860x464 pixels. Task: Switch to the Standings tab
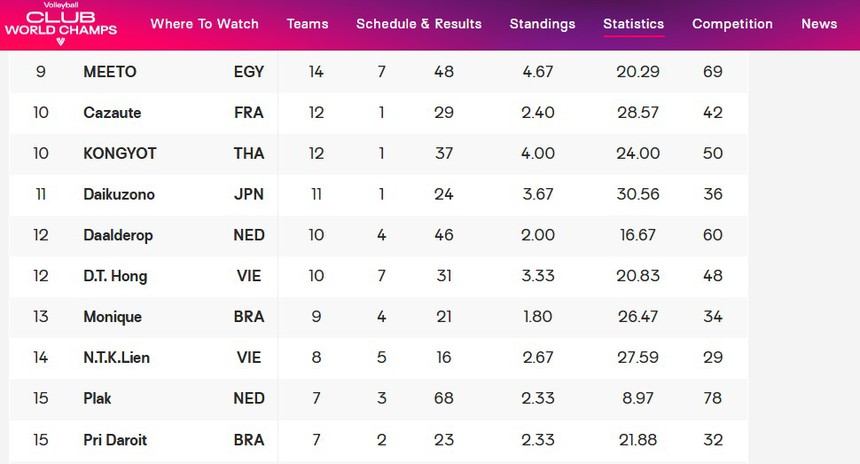pyautogui.click(x=542, y=24)
